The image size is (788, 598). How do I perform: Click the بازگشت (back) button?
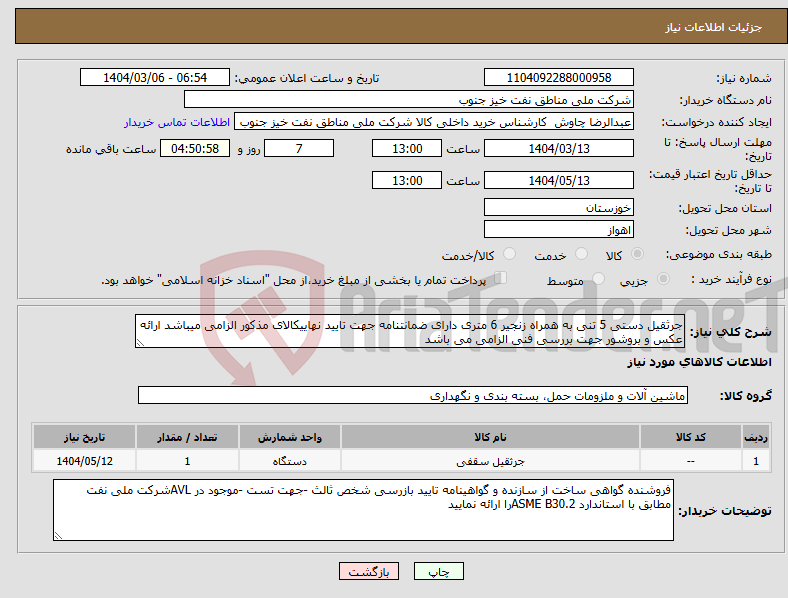369,571
